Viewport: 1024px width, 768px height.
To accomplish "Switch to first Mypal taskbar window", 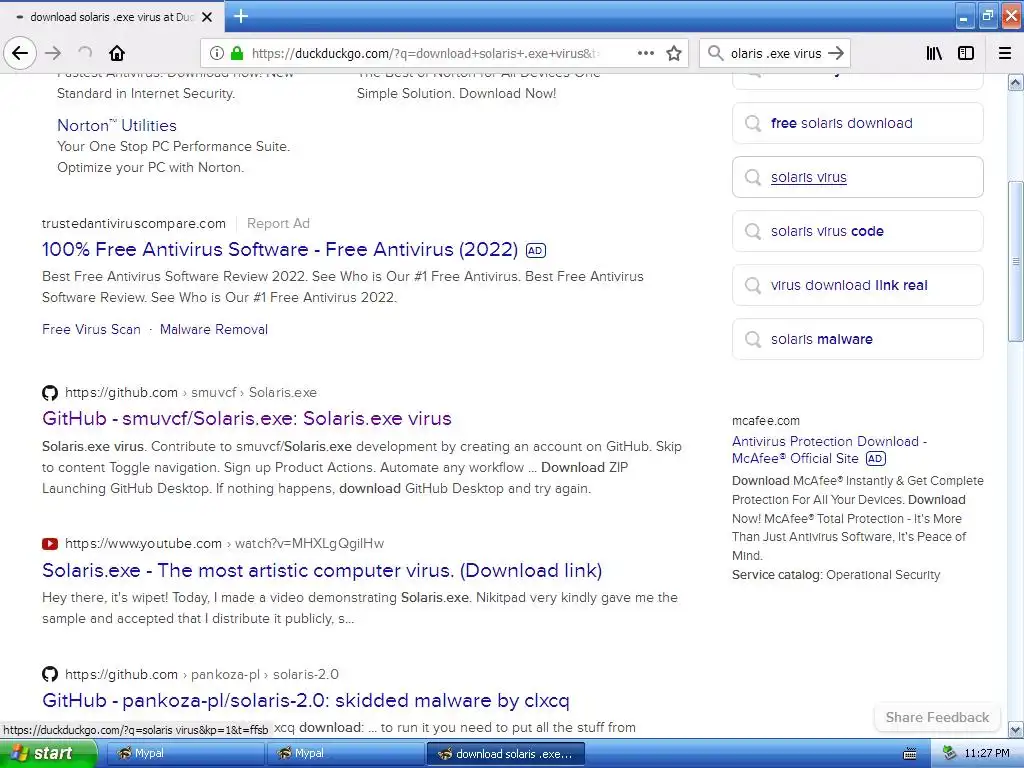I will pos(184,753).
